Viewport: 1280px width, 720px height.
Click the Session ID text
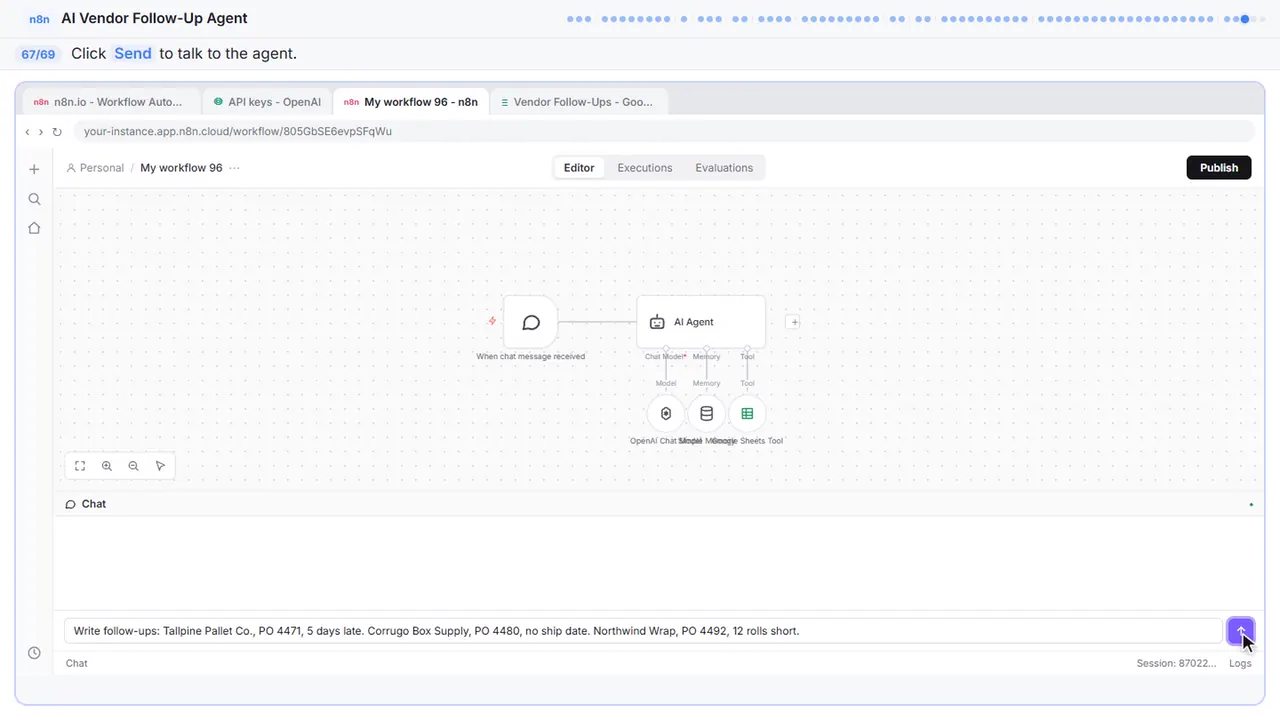pyautogui.click(x=1177, y=663)
